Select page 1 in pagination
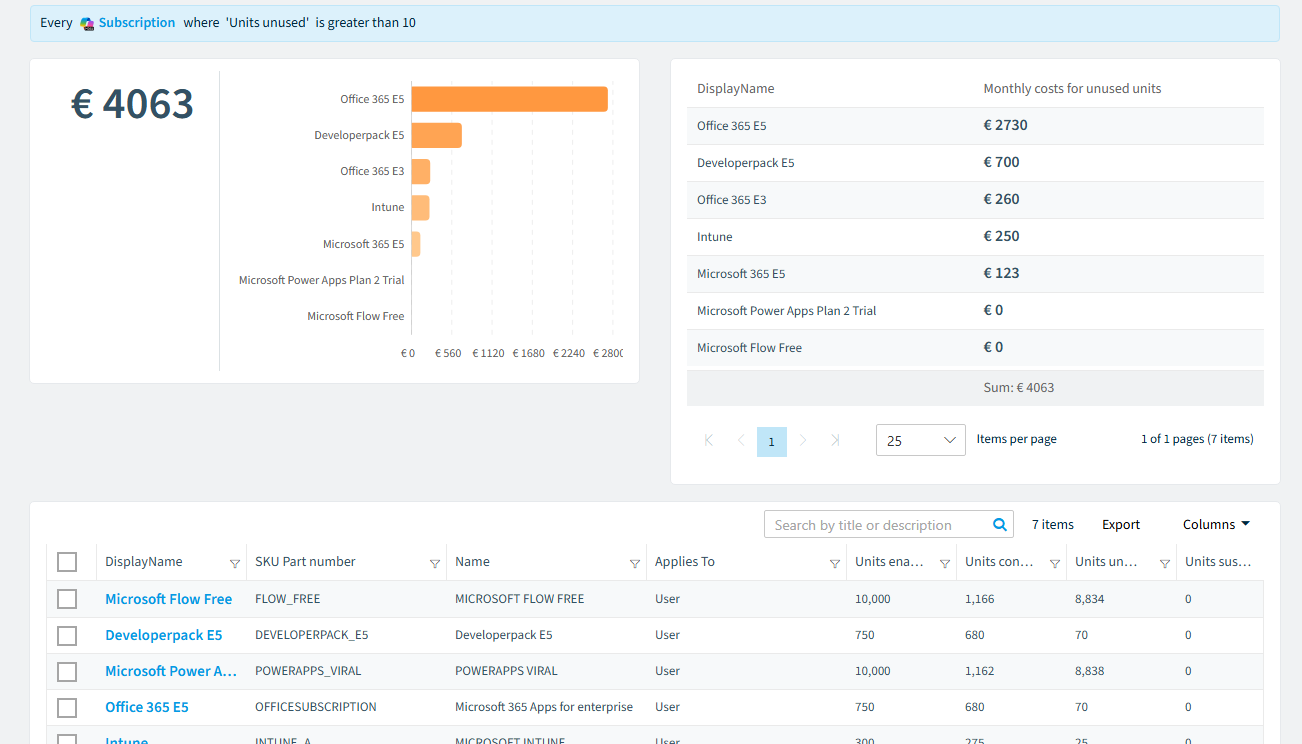Viewport: 1302px width, 744px height. [772, 441]
